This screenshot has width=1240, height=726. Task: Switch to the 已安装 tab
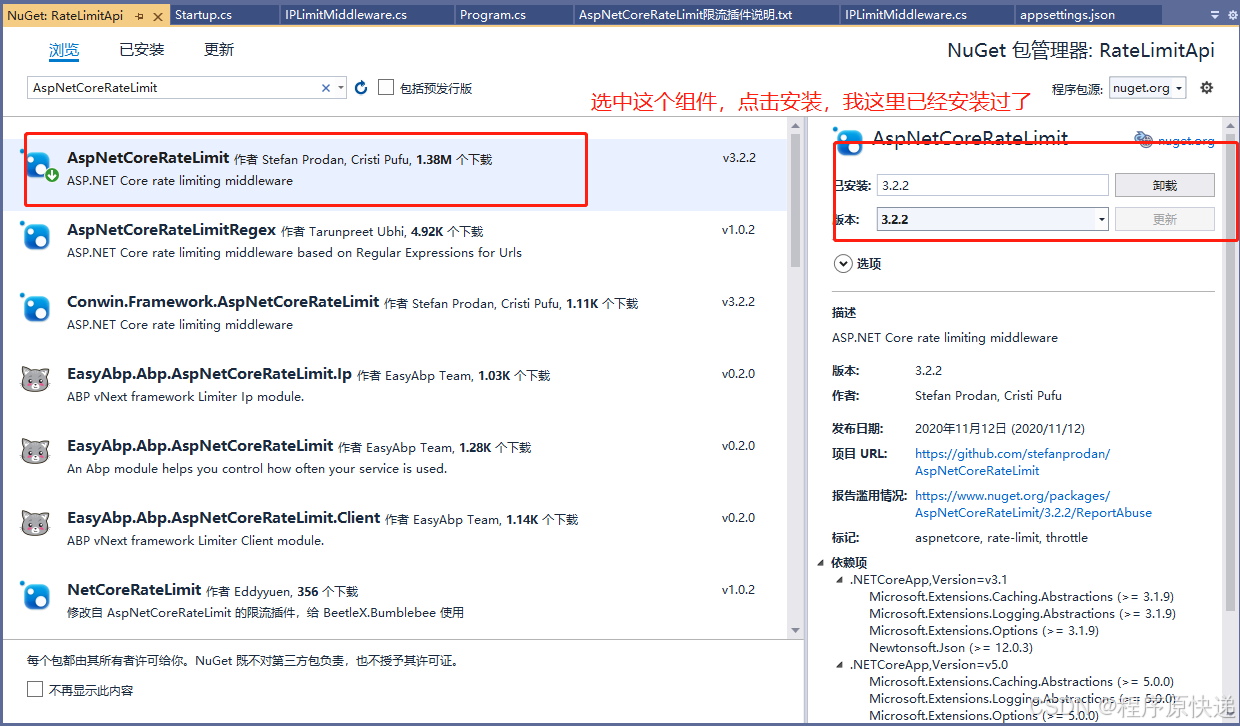(x=141, y=49)
